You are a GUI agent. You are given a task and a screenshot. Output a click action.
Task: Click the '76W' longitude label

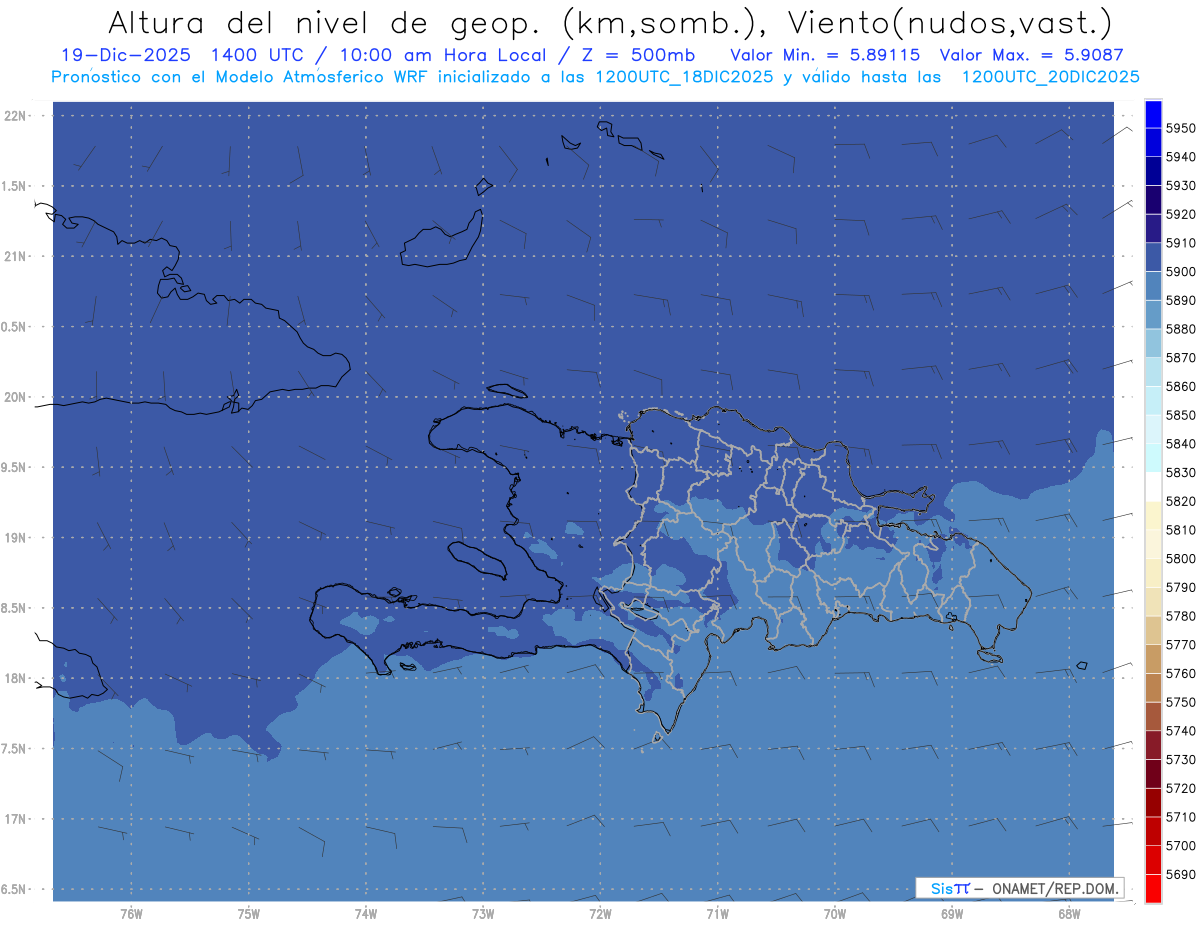pos(131,913)
